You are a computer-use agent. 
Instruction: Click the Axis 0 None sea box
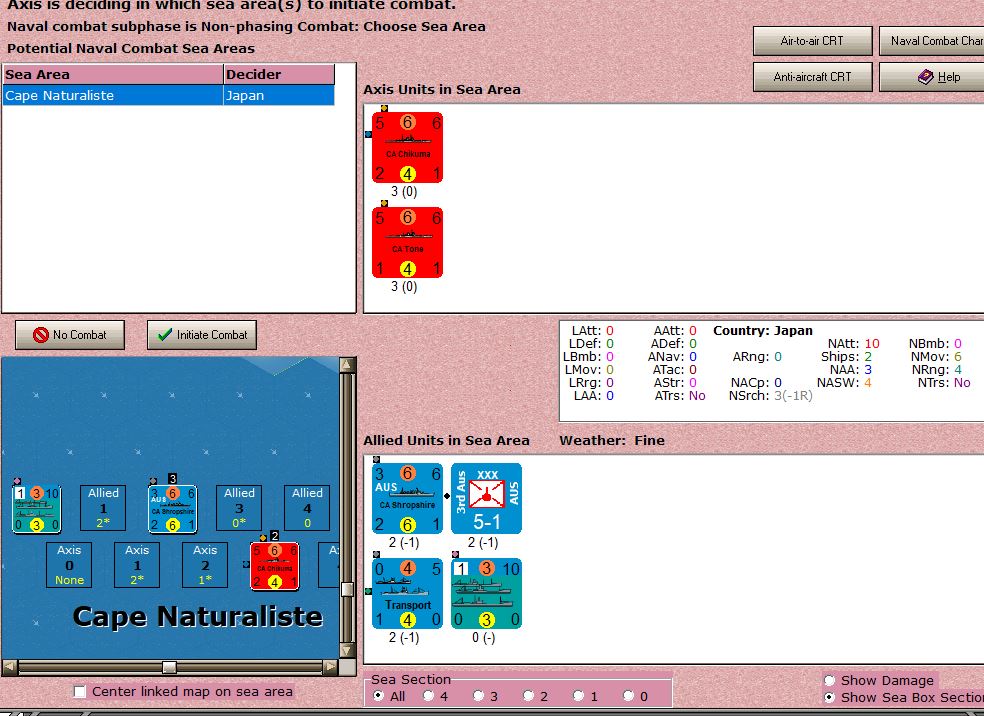69,565
